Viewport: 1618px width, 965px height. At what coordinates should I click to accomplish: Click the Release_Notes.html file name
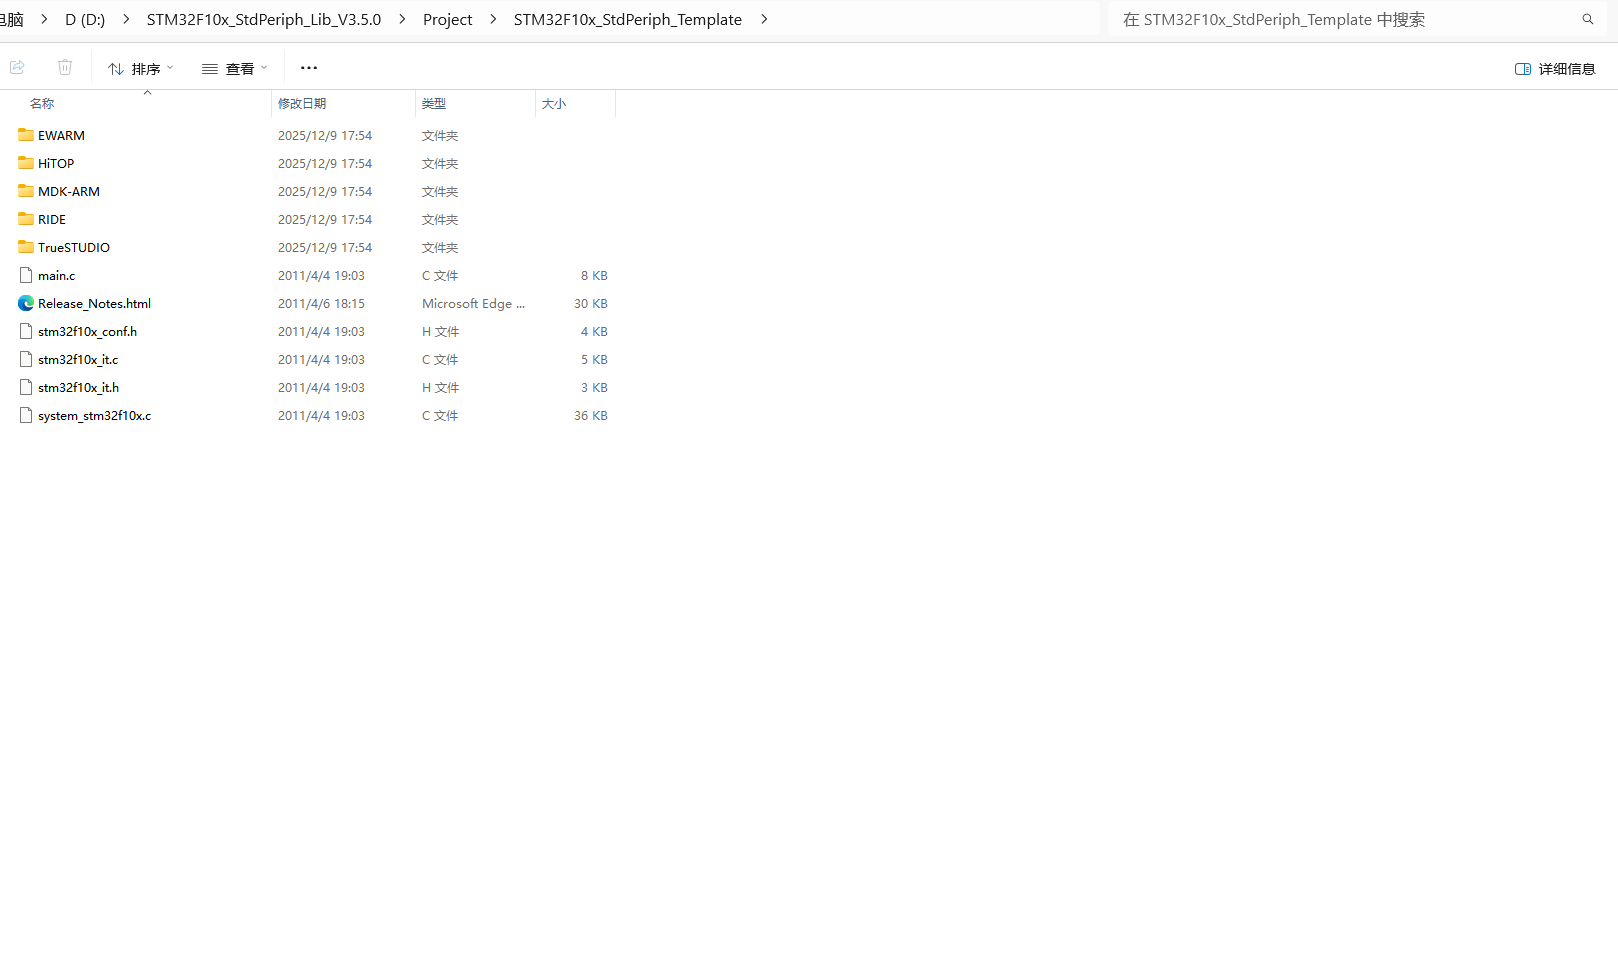pos(95,303)
